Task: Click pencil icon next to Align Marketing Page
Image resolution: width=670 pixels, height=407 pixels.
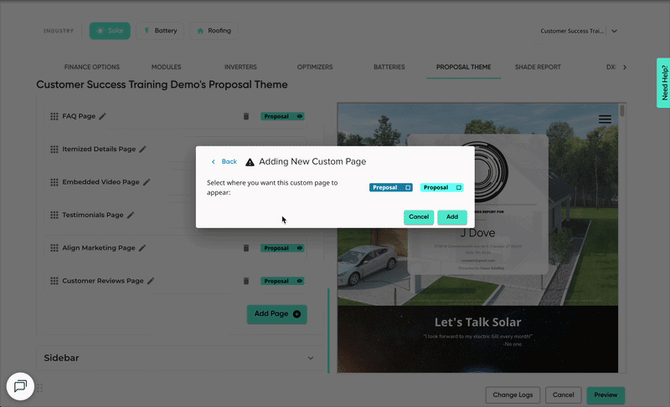Action: pyautogui.click(x=142, y=248)
